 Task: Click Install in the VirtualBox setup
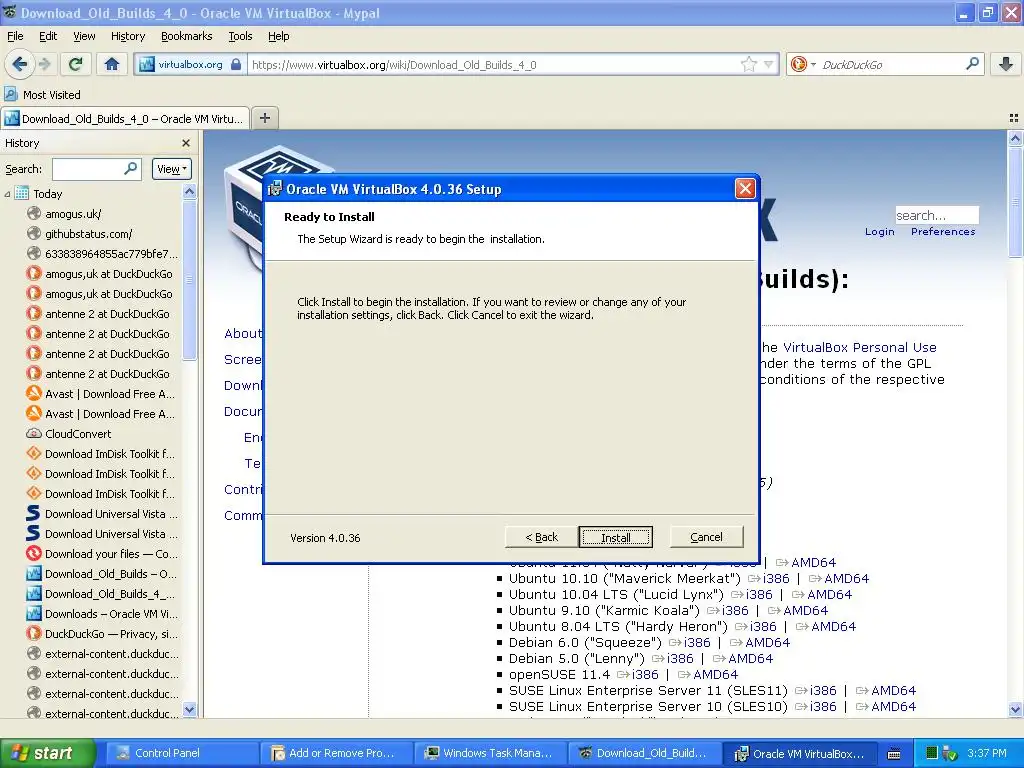pyautogui.click(x=615, y=537)
